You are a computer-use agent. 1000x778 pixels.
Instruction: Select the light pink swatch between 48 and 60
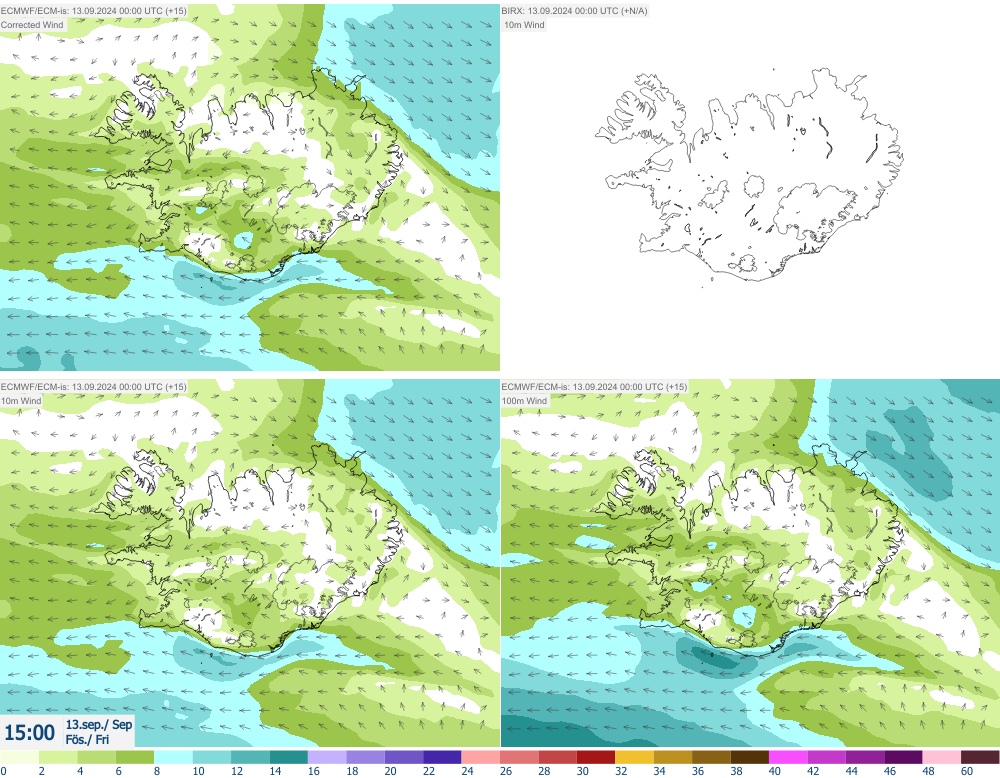[941, 757]
